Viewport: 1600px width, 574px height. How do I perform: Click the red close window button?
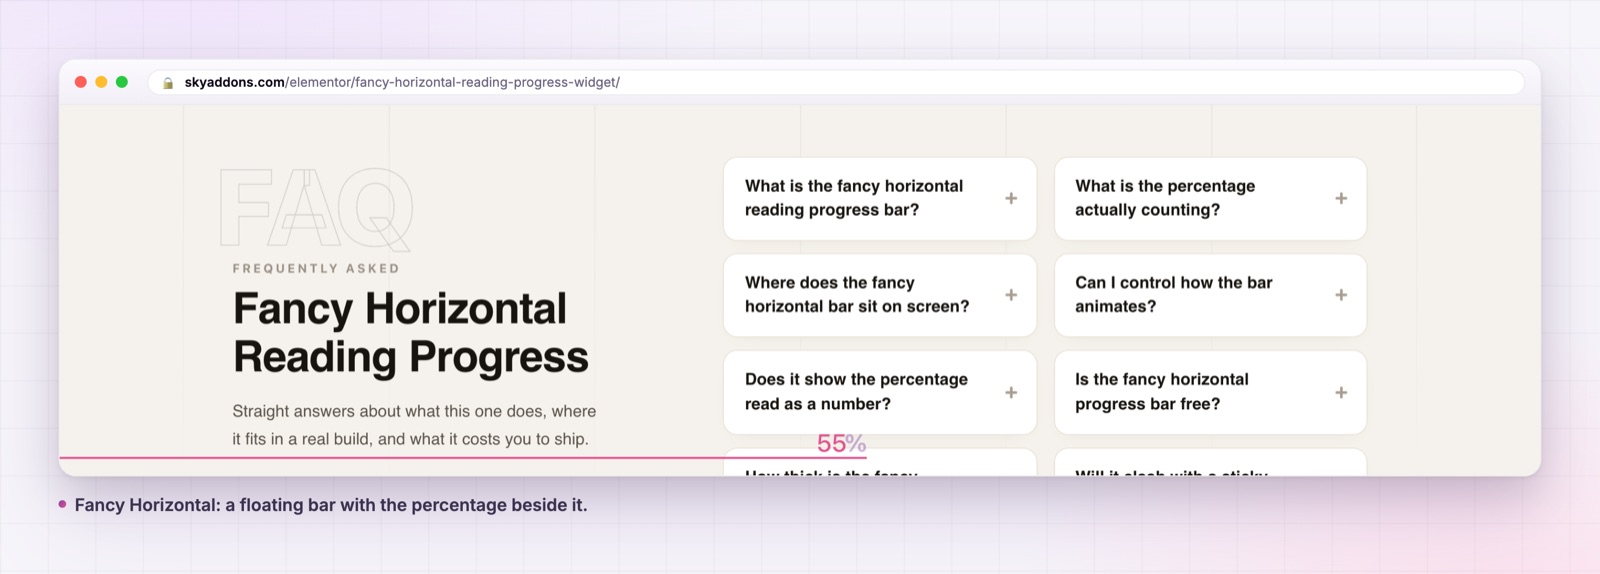[81, 82]
